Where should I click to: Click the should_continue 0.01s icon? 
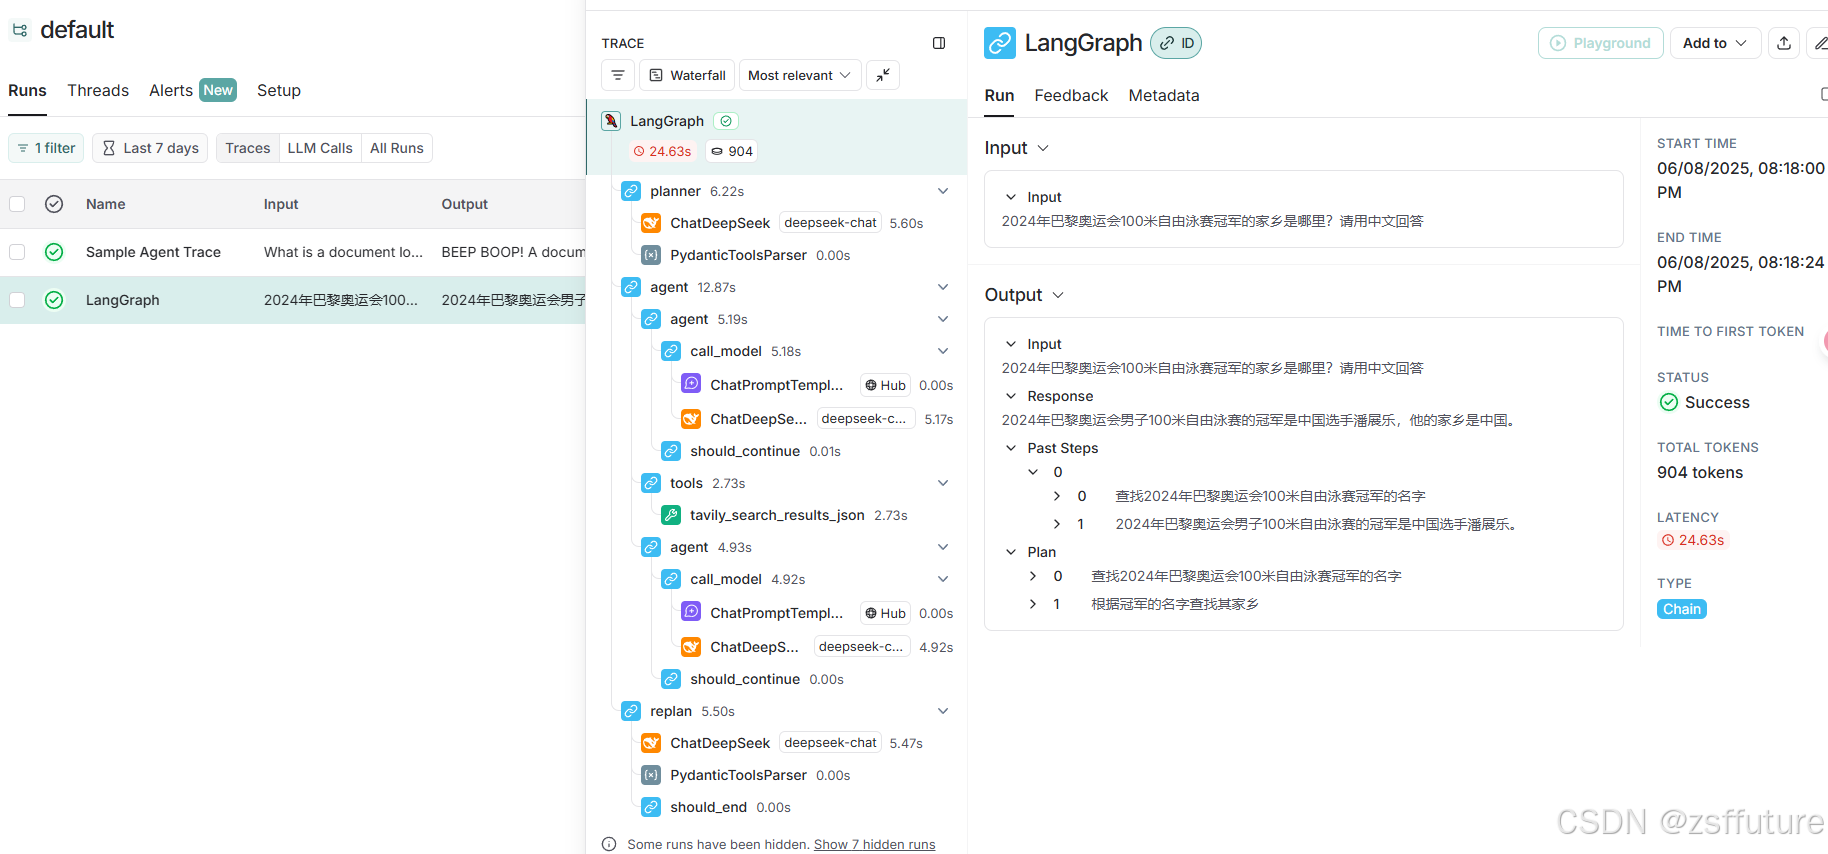(x=671, y=451)
